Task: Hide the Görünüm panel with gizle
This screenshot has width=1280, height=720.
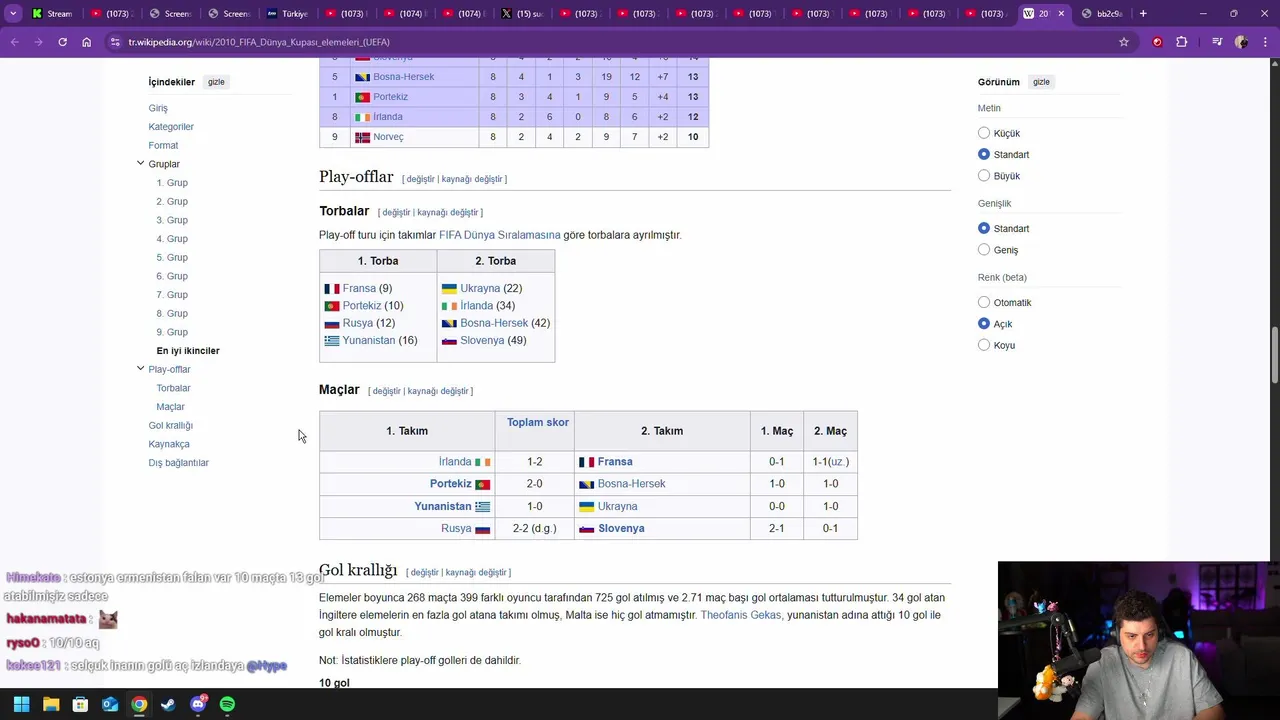Action: point(1041,82)
